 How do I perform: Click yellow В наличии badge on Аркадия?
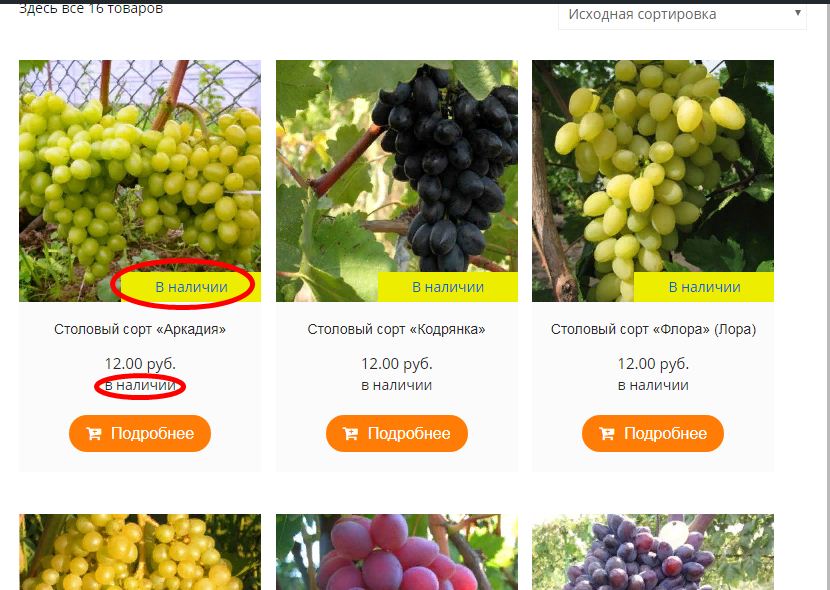[x=191, y=287]
